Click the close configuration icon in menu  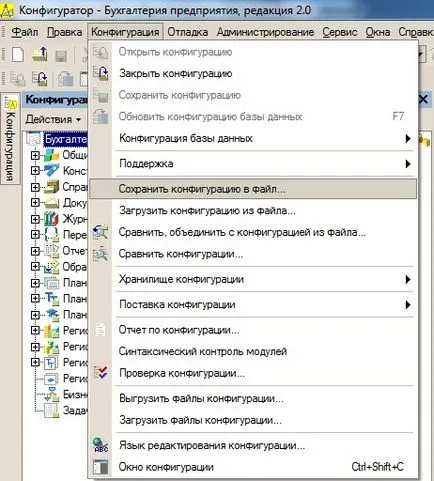pyautogui.click(x=100, y=73)
